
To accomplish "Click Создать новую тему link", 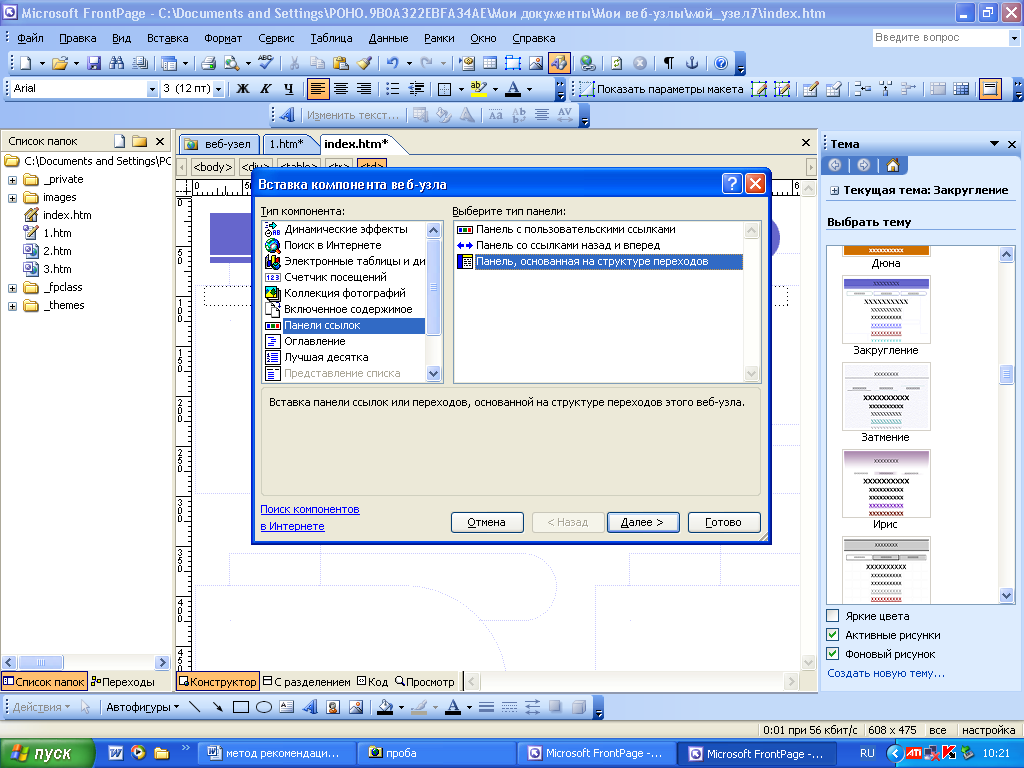I will click(x=886, y=673).
